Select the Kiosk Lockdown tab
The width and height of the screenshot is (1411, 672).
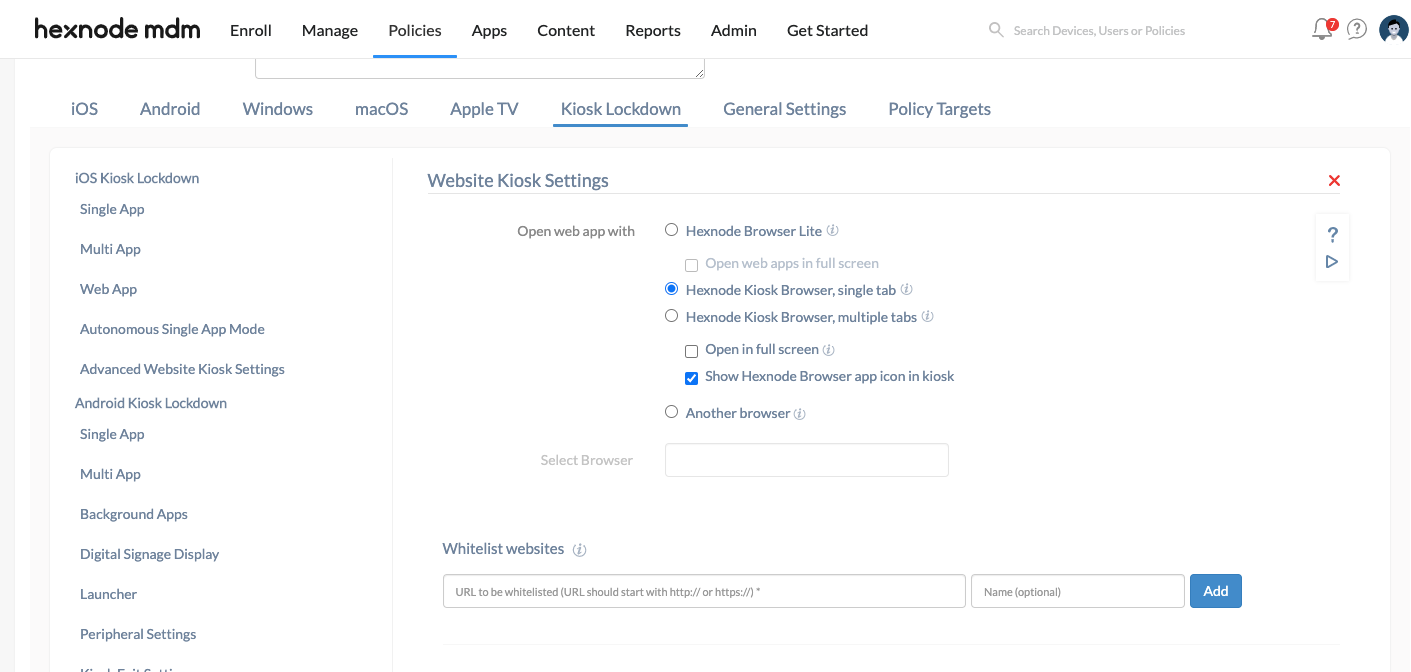point(621,109)
